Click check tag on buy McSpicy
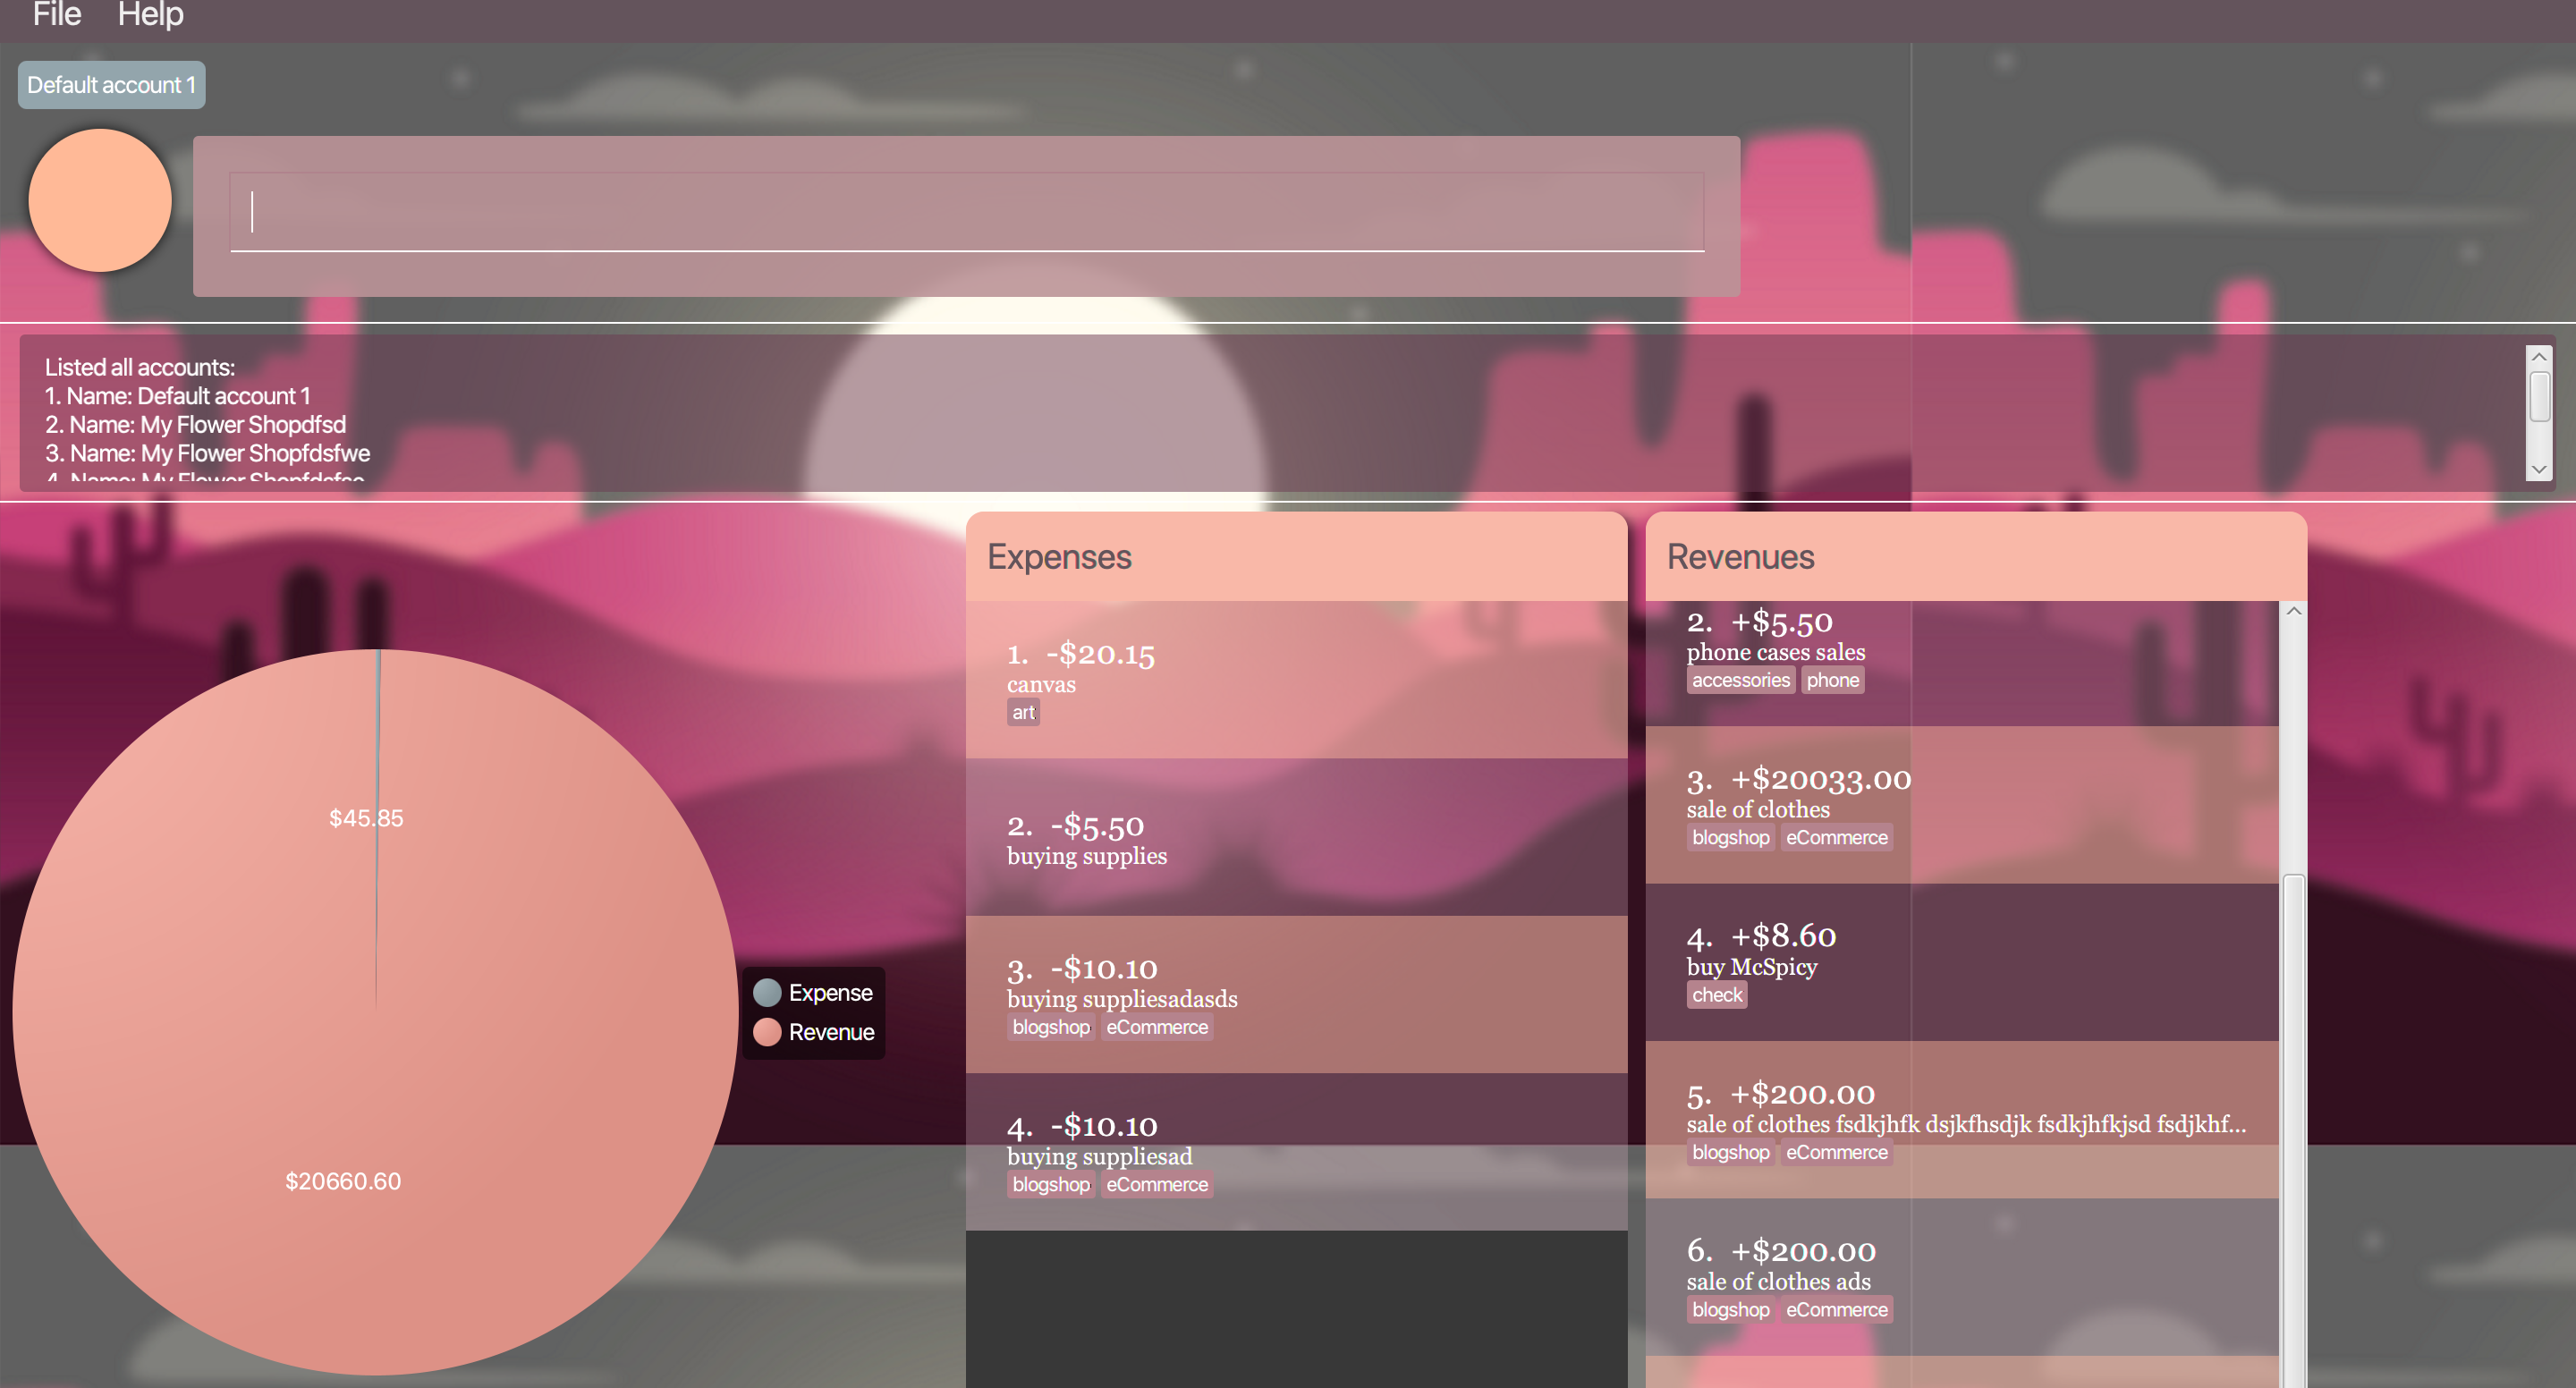The image size is (2576, 1388). (1716, 995)
